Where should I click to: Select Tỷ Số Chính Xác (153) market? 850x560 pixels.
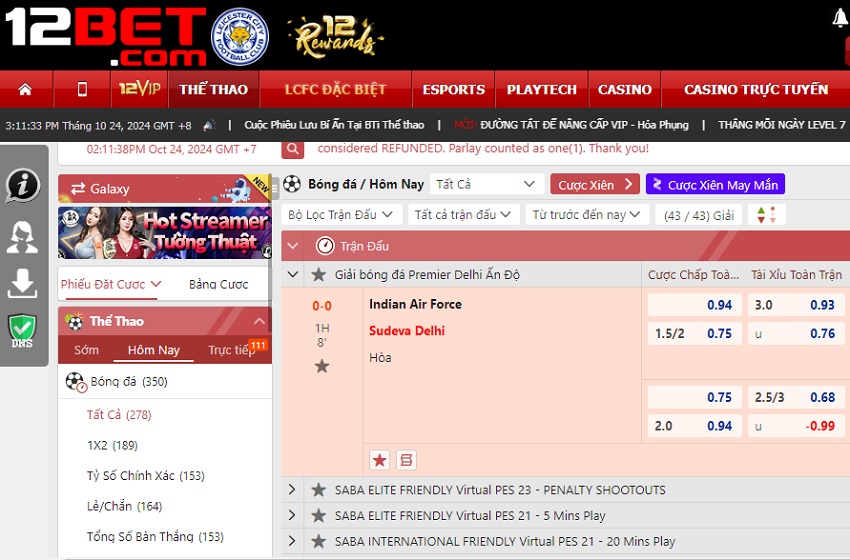[146, 475]
